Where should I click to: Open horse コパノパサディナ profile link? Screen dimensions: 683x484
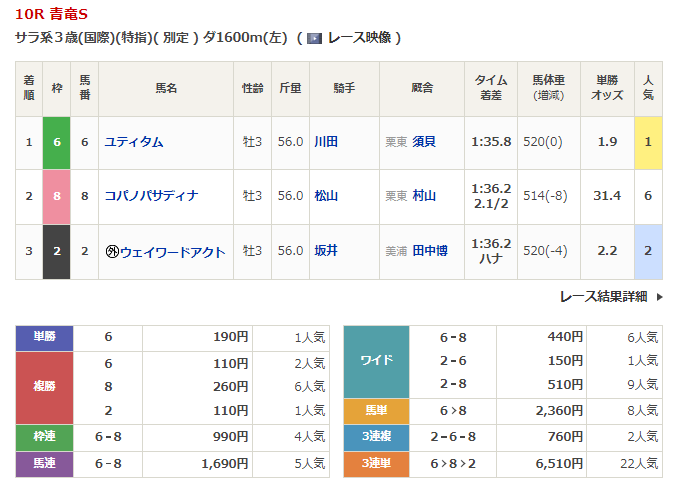pyautogui.click(x=154, y=197)
